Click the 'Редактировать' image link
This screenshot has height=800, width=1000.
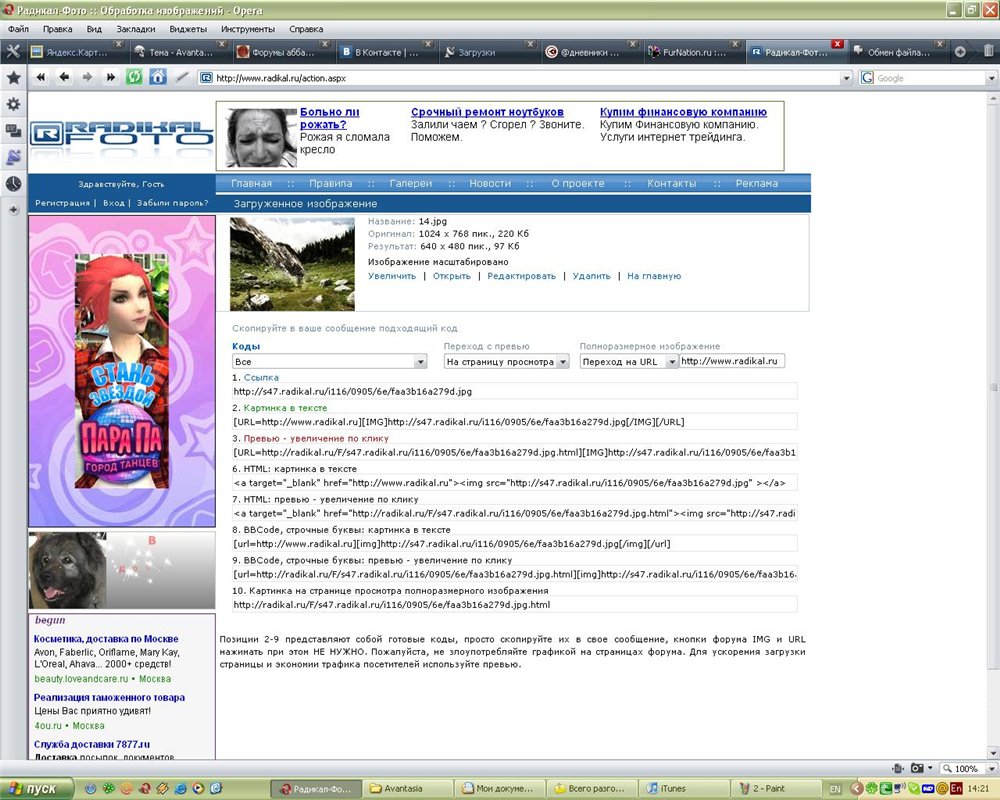(x=521, y=276)
